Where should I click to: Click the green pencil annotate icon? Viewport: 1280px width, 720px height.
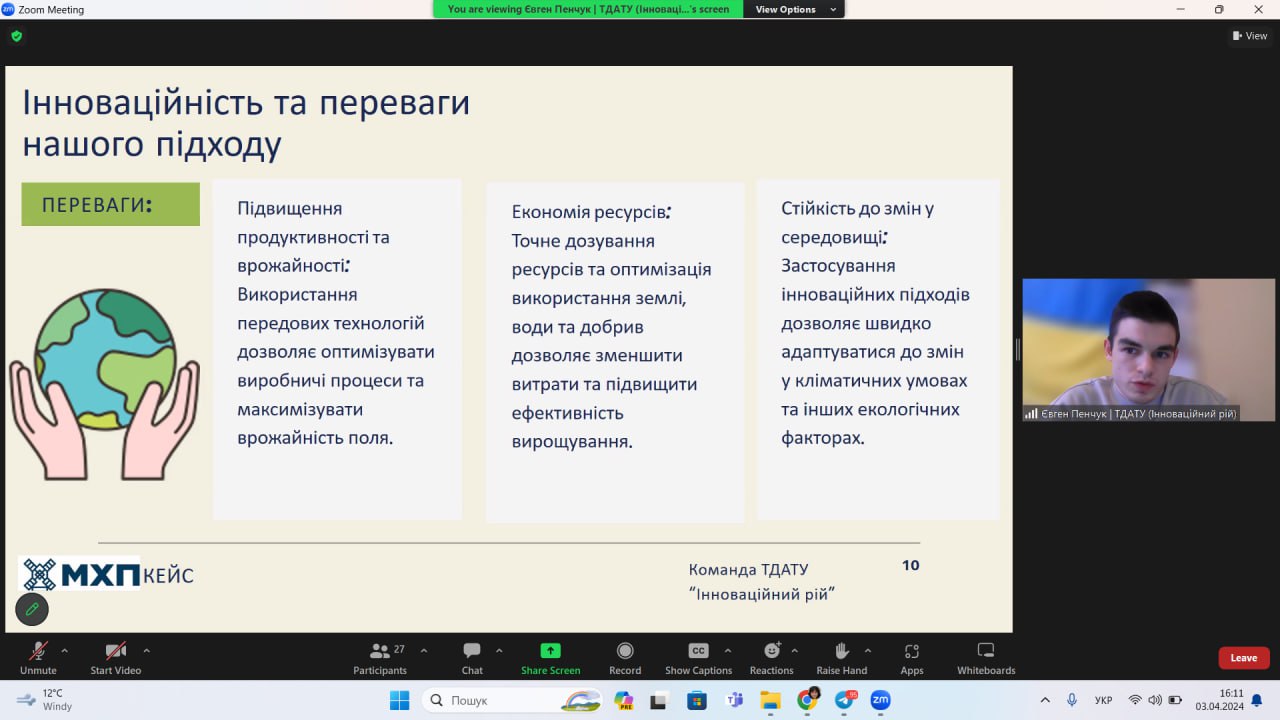click(32, 608)
